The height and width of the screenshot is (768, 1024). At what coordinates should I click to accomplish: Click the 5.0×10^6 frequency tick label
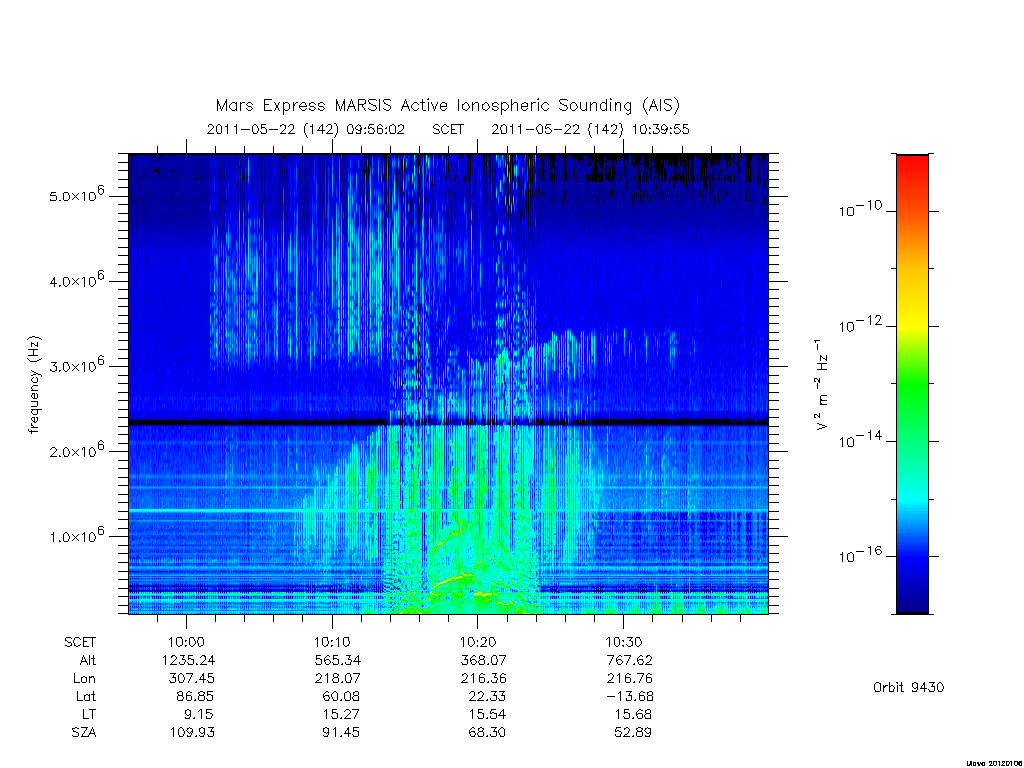[77, 194]
